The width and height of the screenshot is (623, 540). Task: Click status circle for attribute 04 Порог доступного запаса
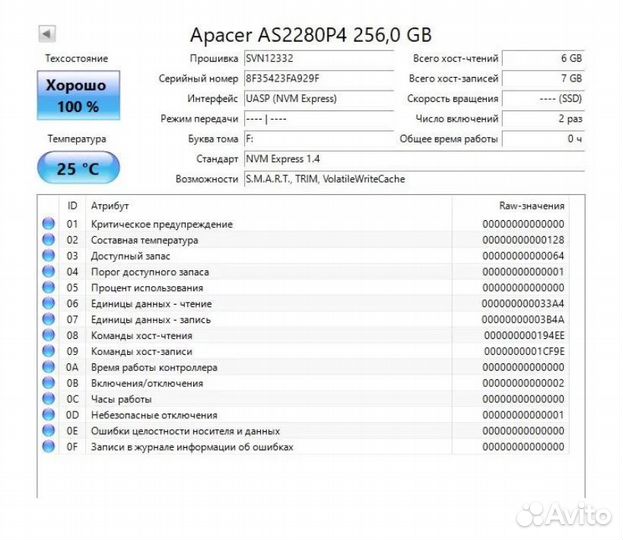click(48, 271)
